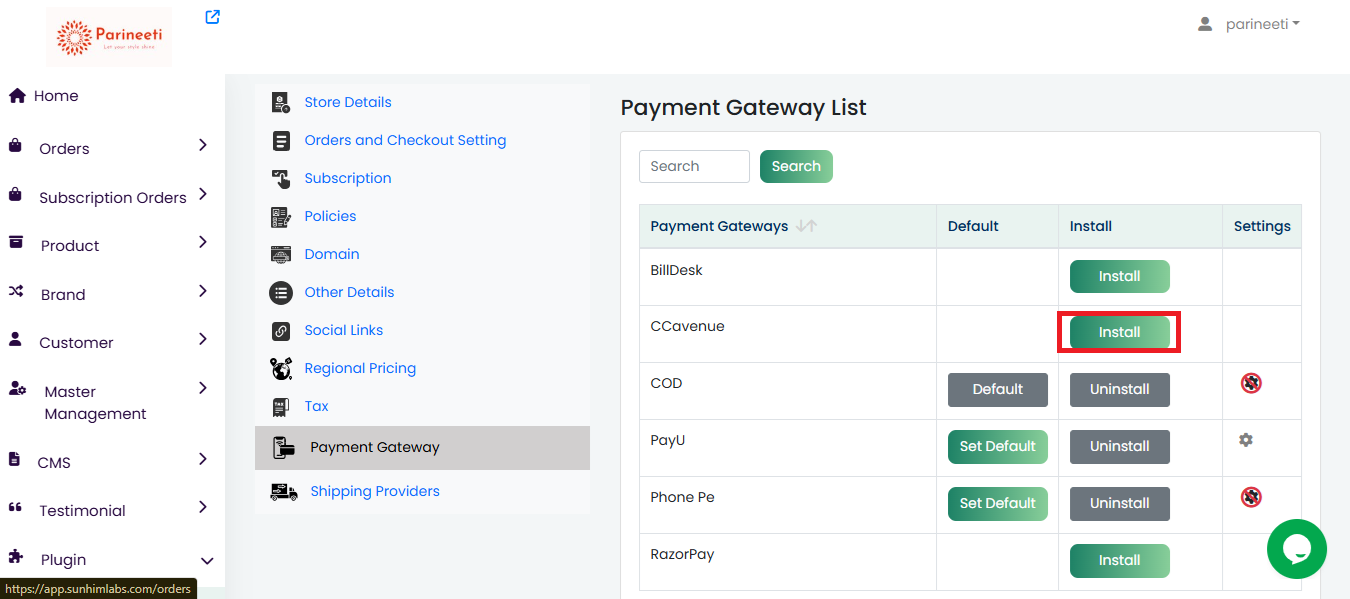Open the parineeti user account dropdown
1350x599 pixels.
[x=1251, y=24]
